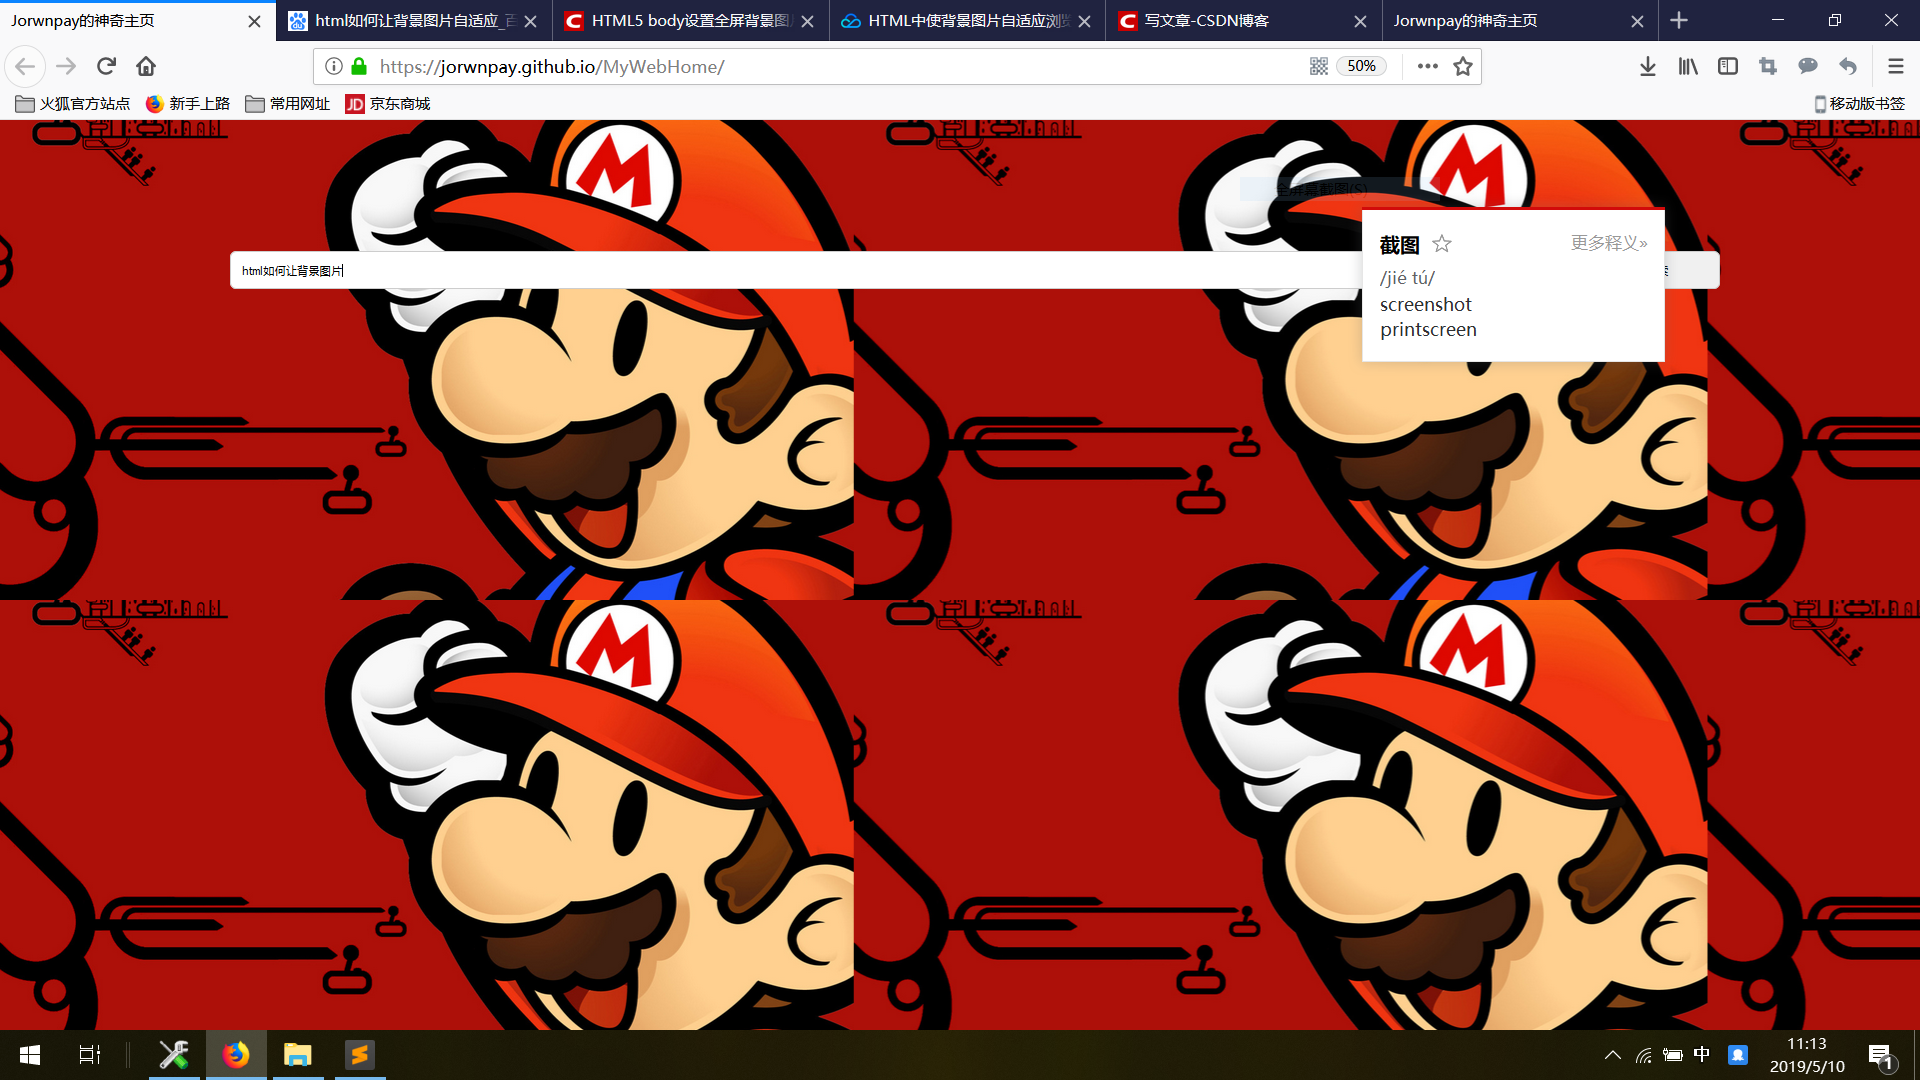Open the Firefox home page icon
Viewport: 1920px width, 1080px height.
coord(146,66)
